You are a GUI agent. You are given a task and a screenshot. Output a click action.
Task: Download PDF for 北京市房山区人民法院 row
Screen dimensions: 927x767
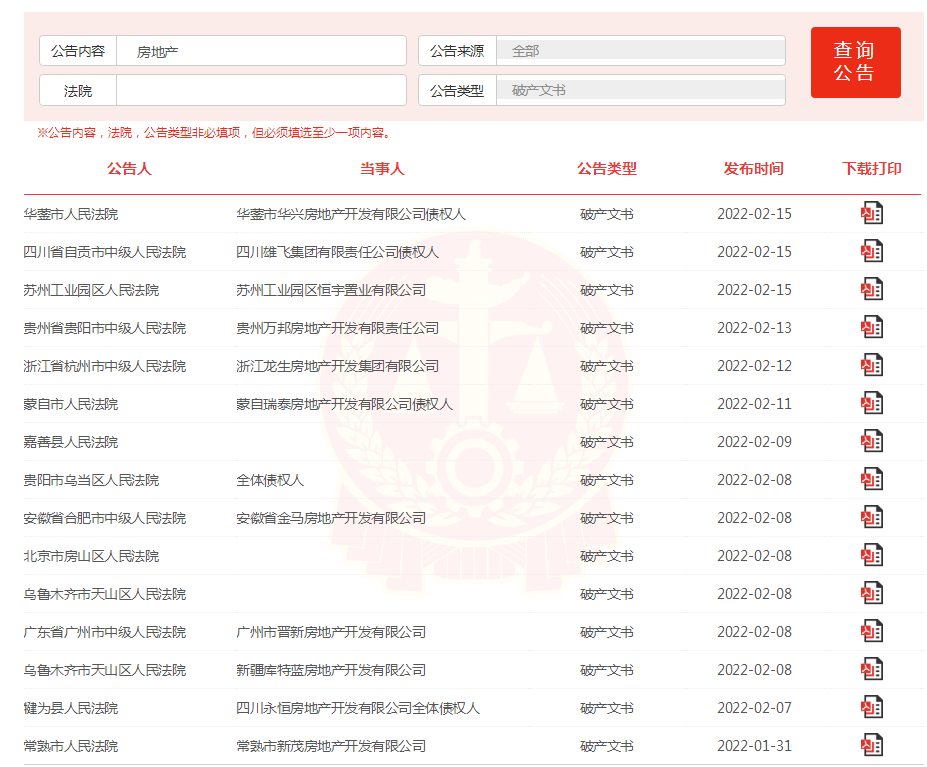871,555
